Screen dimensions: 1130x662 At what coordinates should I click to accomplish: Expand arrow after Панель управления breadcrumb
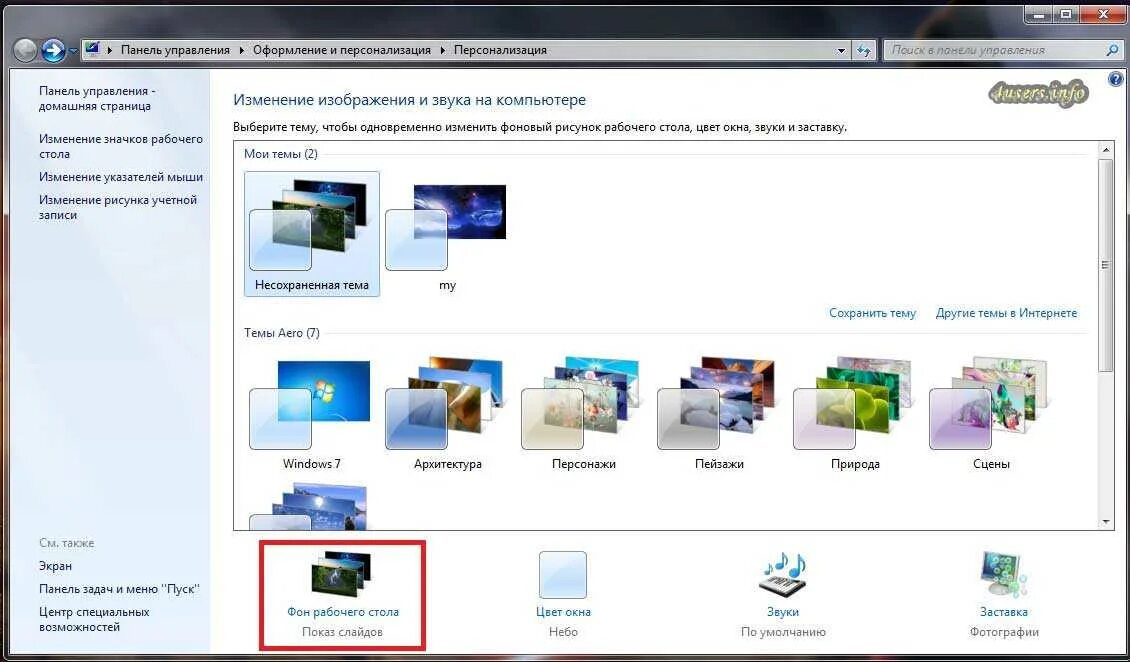pyautogui.click(x=241, y=50)
